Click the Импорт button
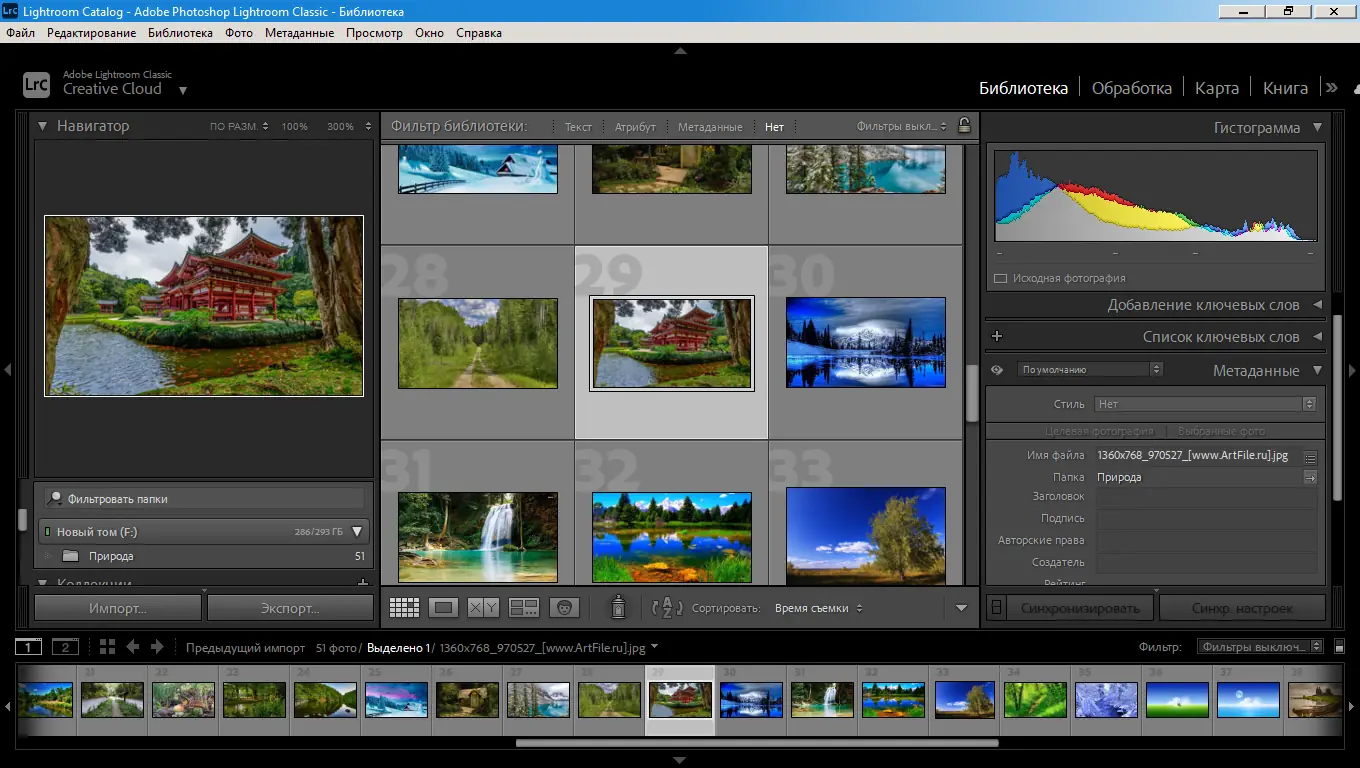Image resolution: width=1360 pixels, height=768 pixels. 116,607
